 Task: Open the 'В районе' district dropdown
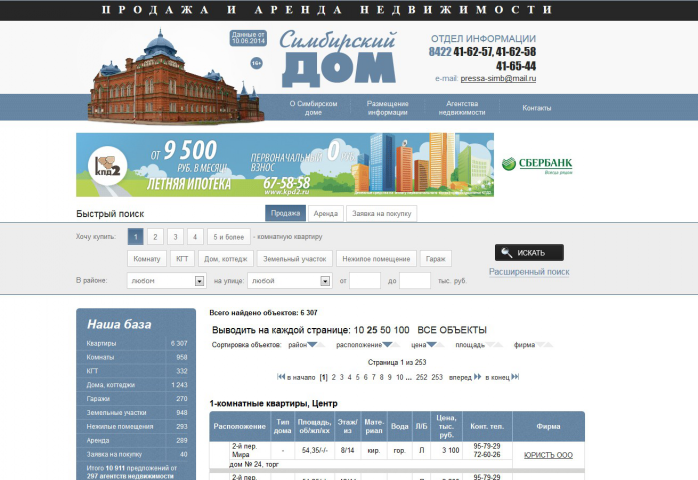(166, 281)
